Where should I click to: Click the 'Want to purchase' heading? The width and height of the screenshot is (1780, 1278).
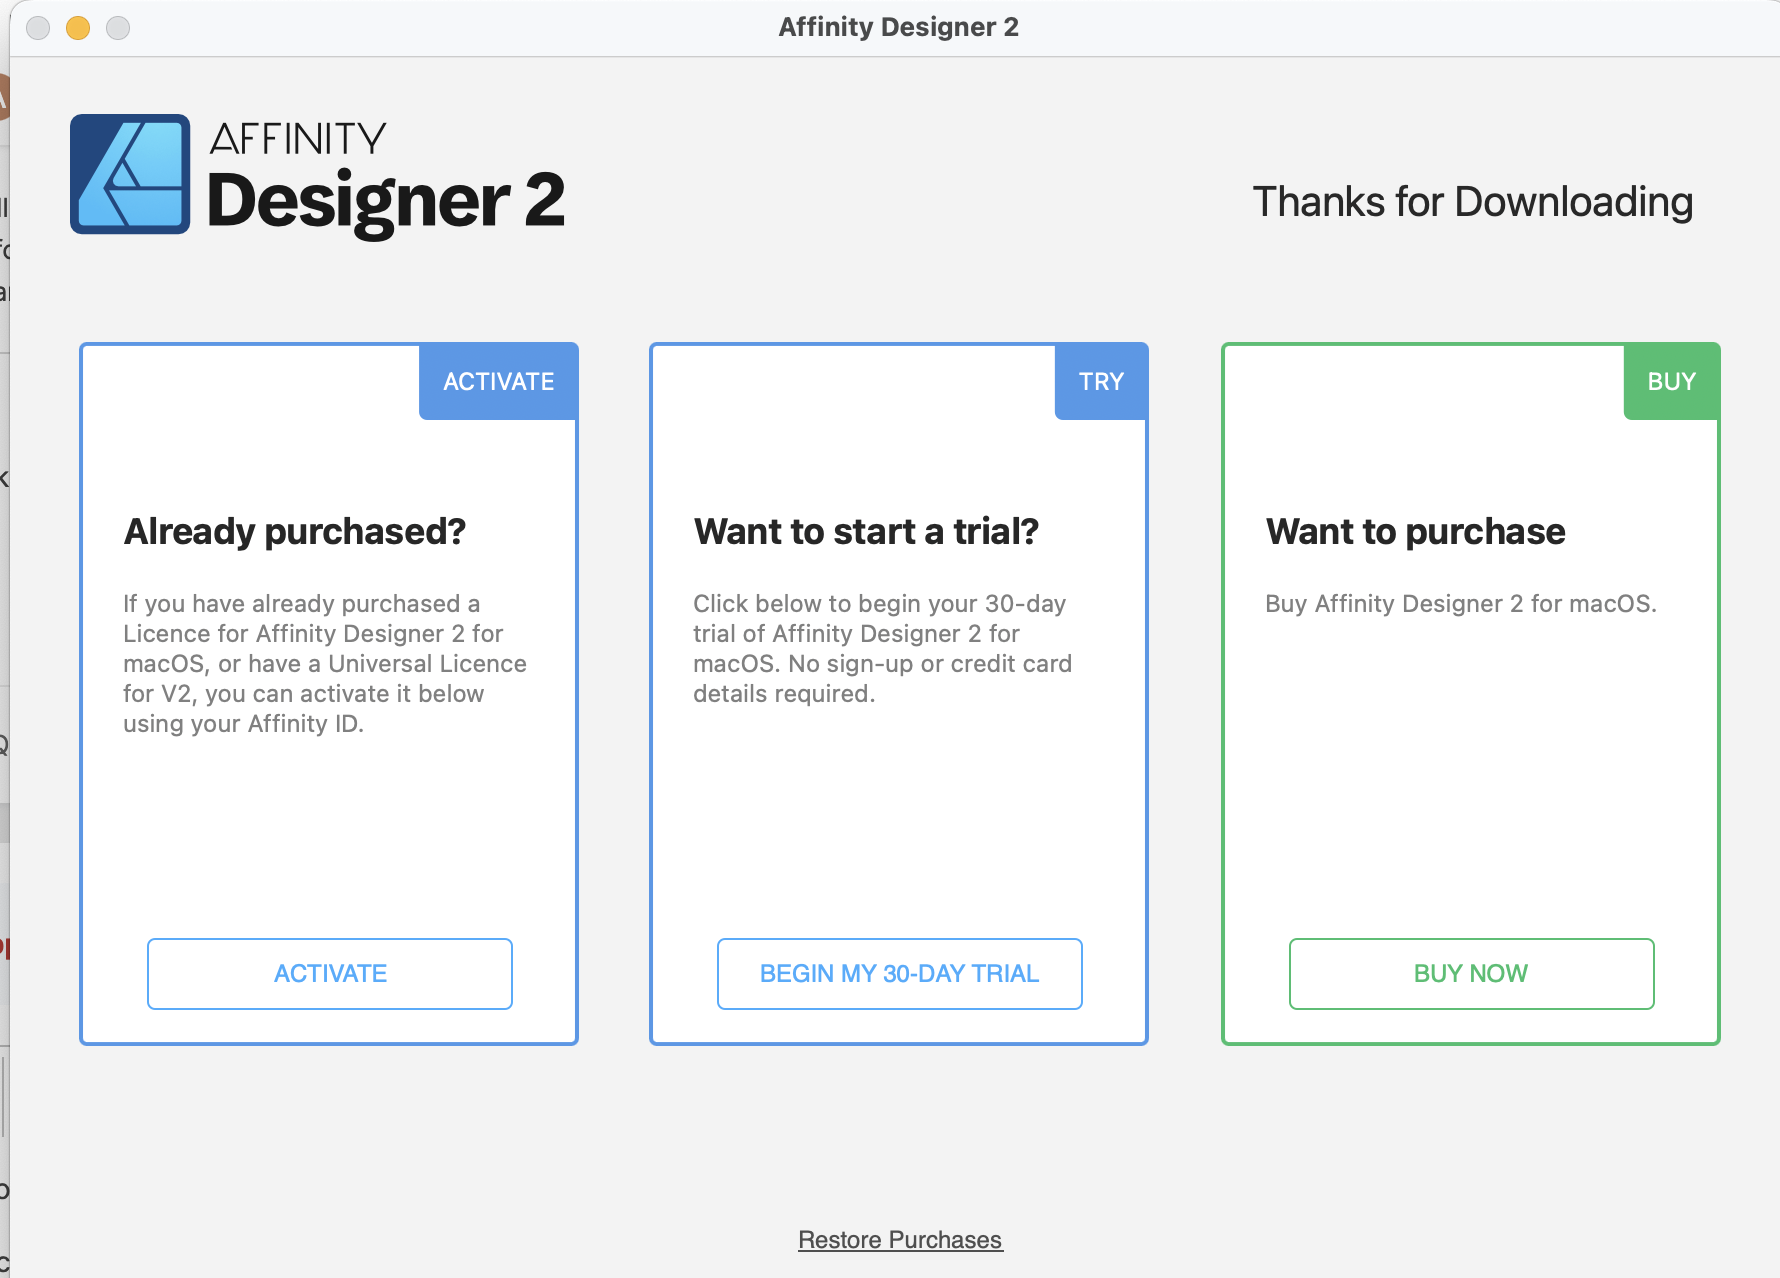(x=1415, y=531)
